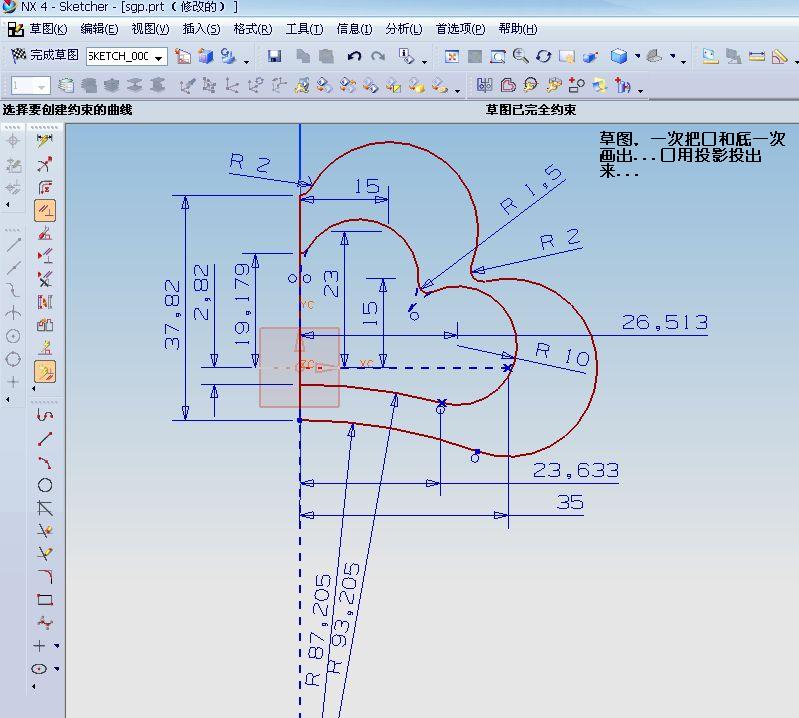Open the 帮助(H) Help menu

pyautogui.click(x=518, y=29)
